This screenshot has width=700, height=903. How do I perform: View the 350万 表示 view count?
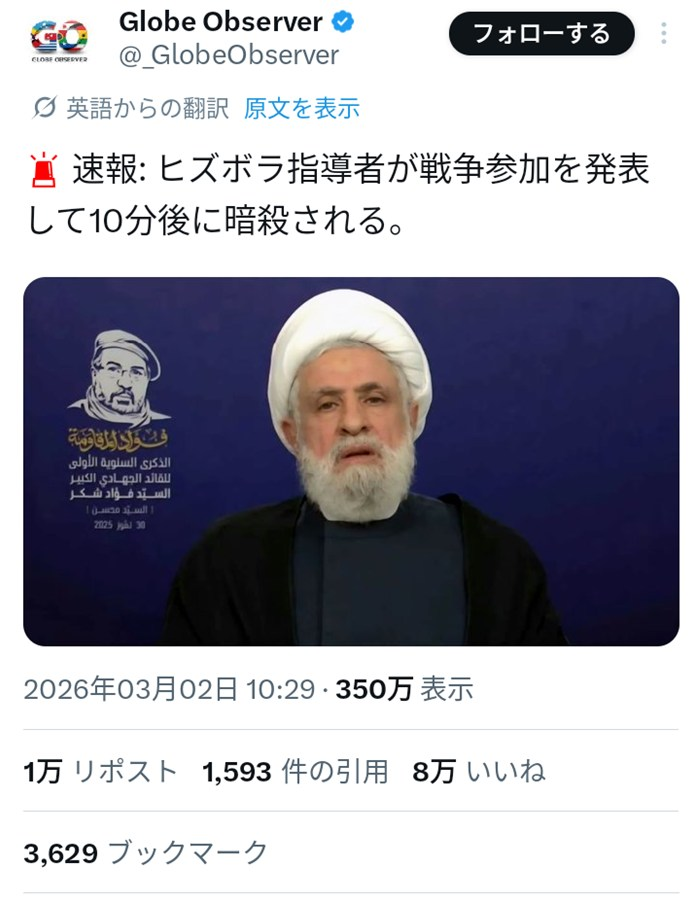pyautogui.click(x=404, y=689)
